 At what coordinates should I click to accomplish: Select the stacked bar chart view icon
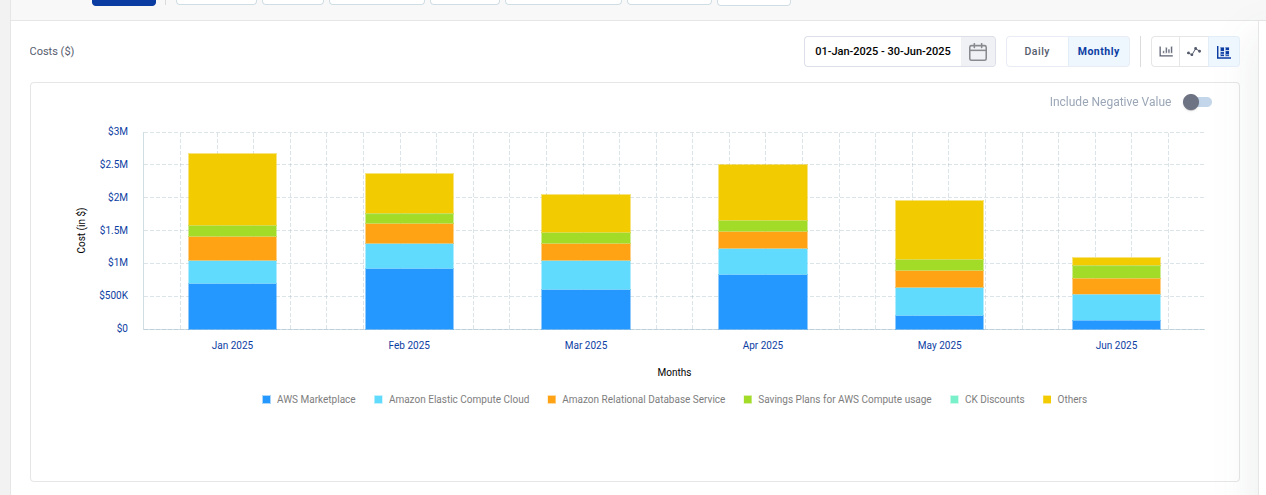(x=1223, y=52)
